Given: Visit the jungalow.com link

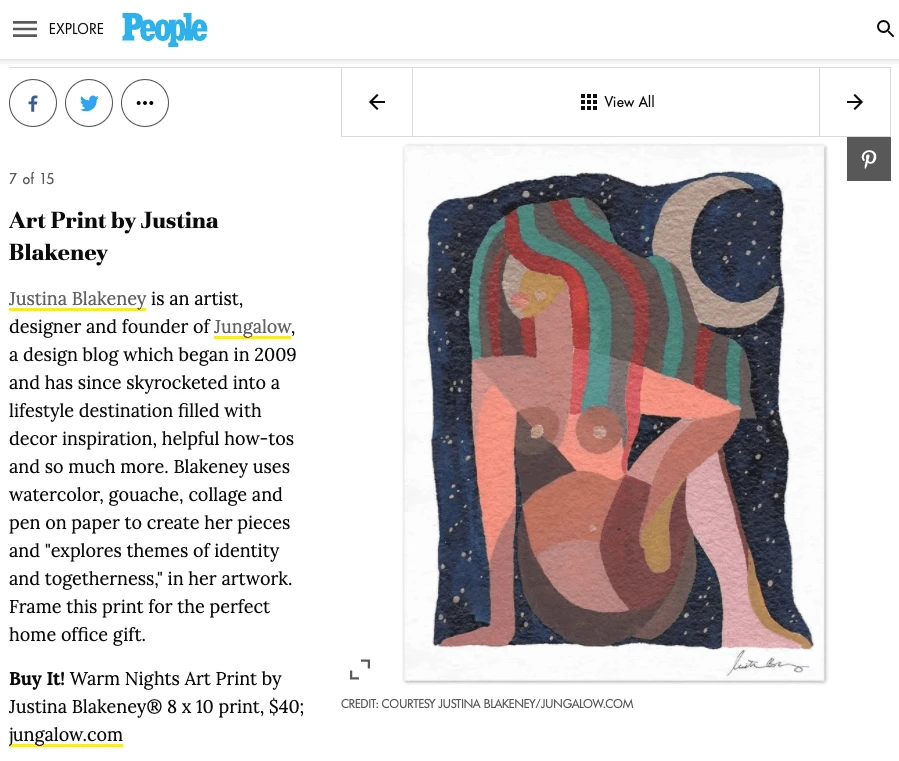Looking at the screenshot, I should (x=66, y=735).
